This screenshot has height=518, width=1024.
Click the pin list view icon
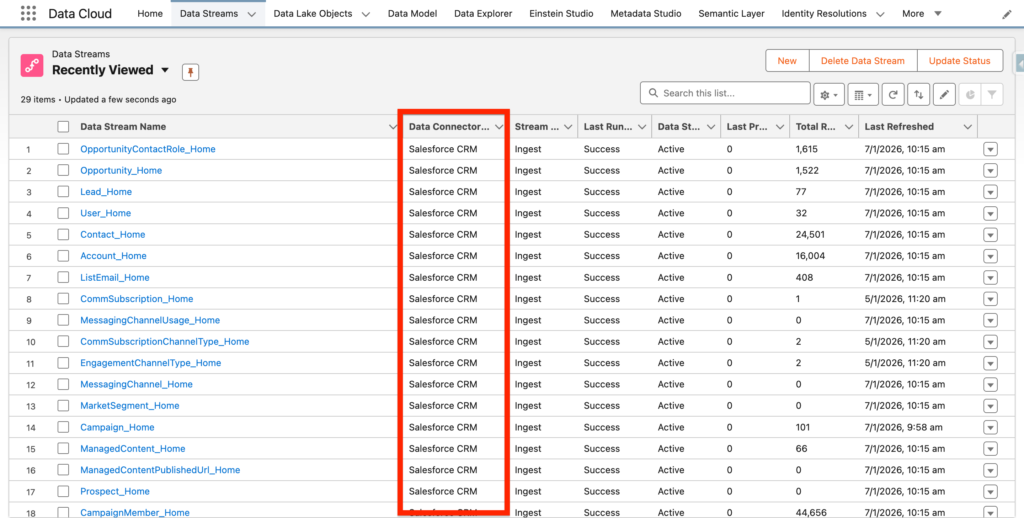pos(190,71)
